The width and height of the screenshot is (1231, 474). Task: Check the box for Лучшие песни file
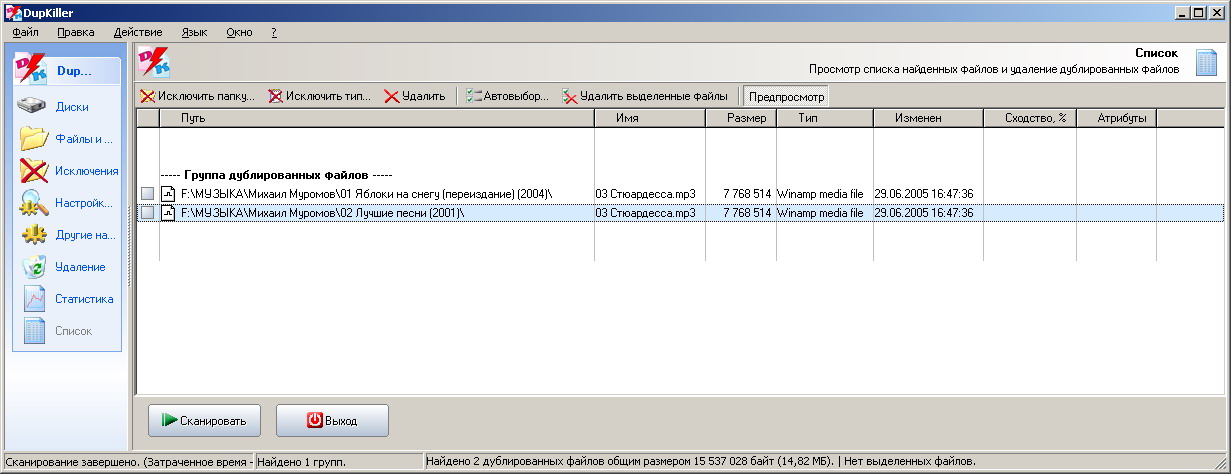coord(147,213)
